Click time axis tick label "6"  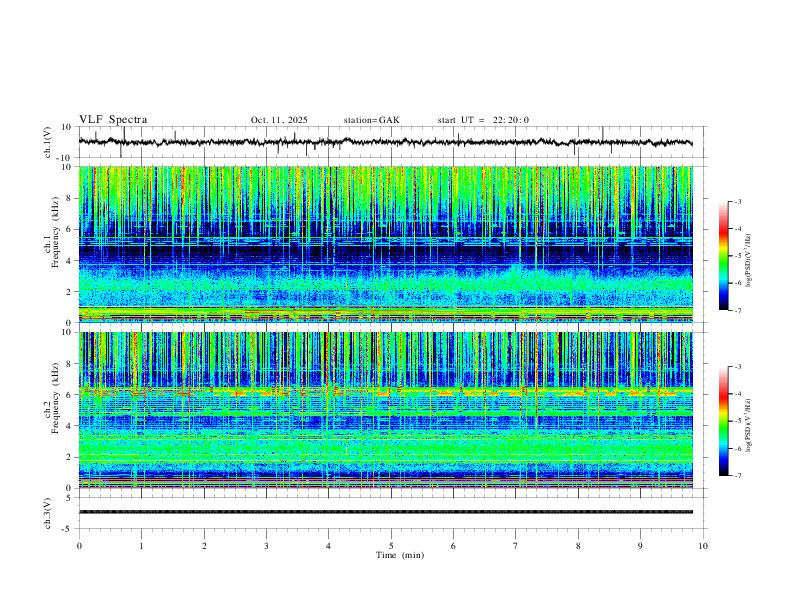(453, 546)
